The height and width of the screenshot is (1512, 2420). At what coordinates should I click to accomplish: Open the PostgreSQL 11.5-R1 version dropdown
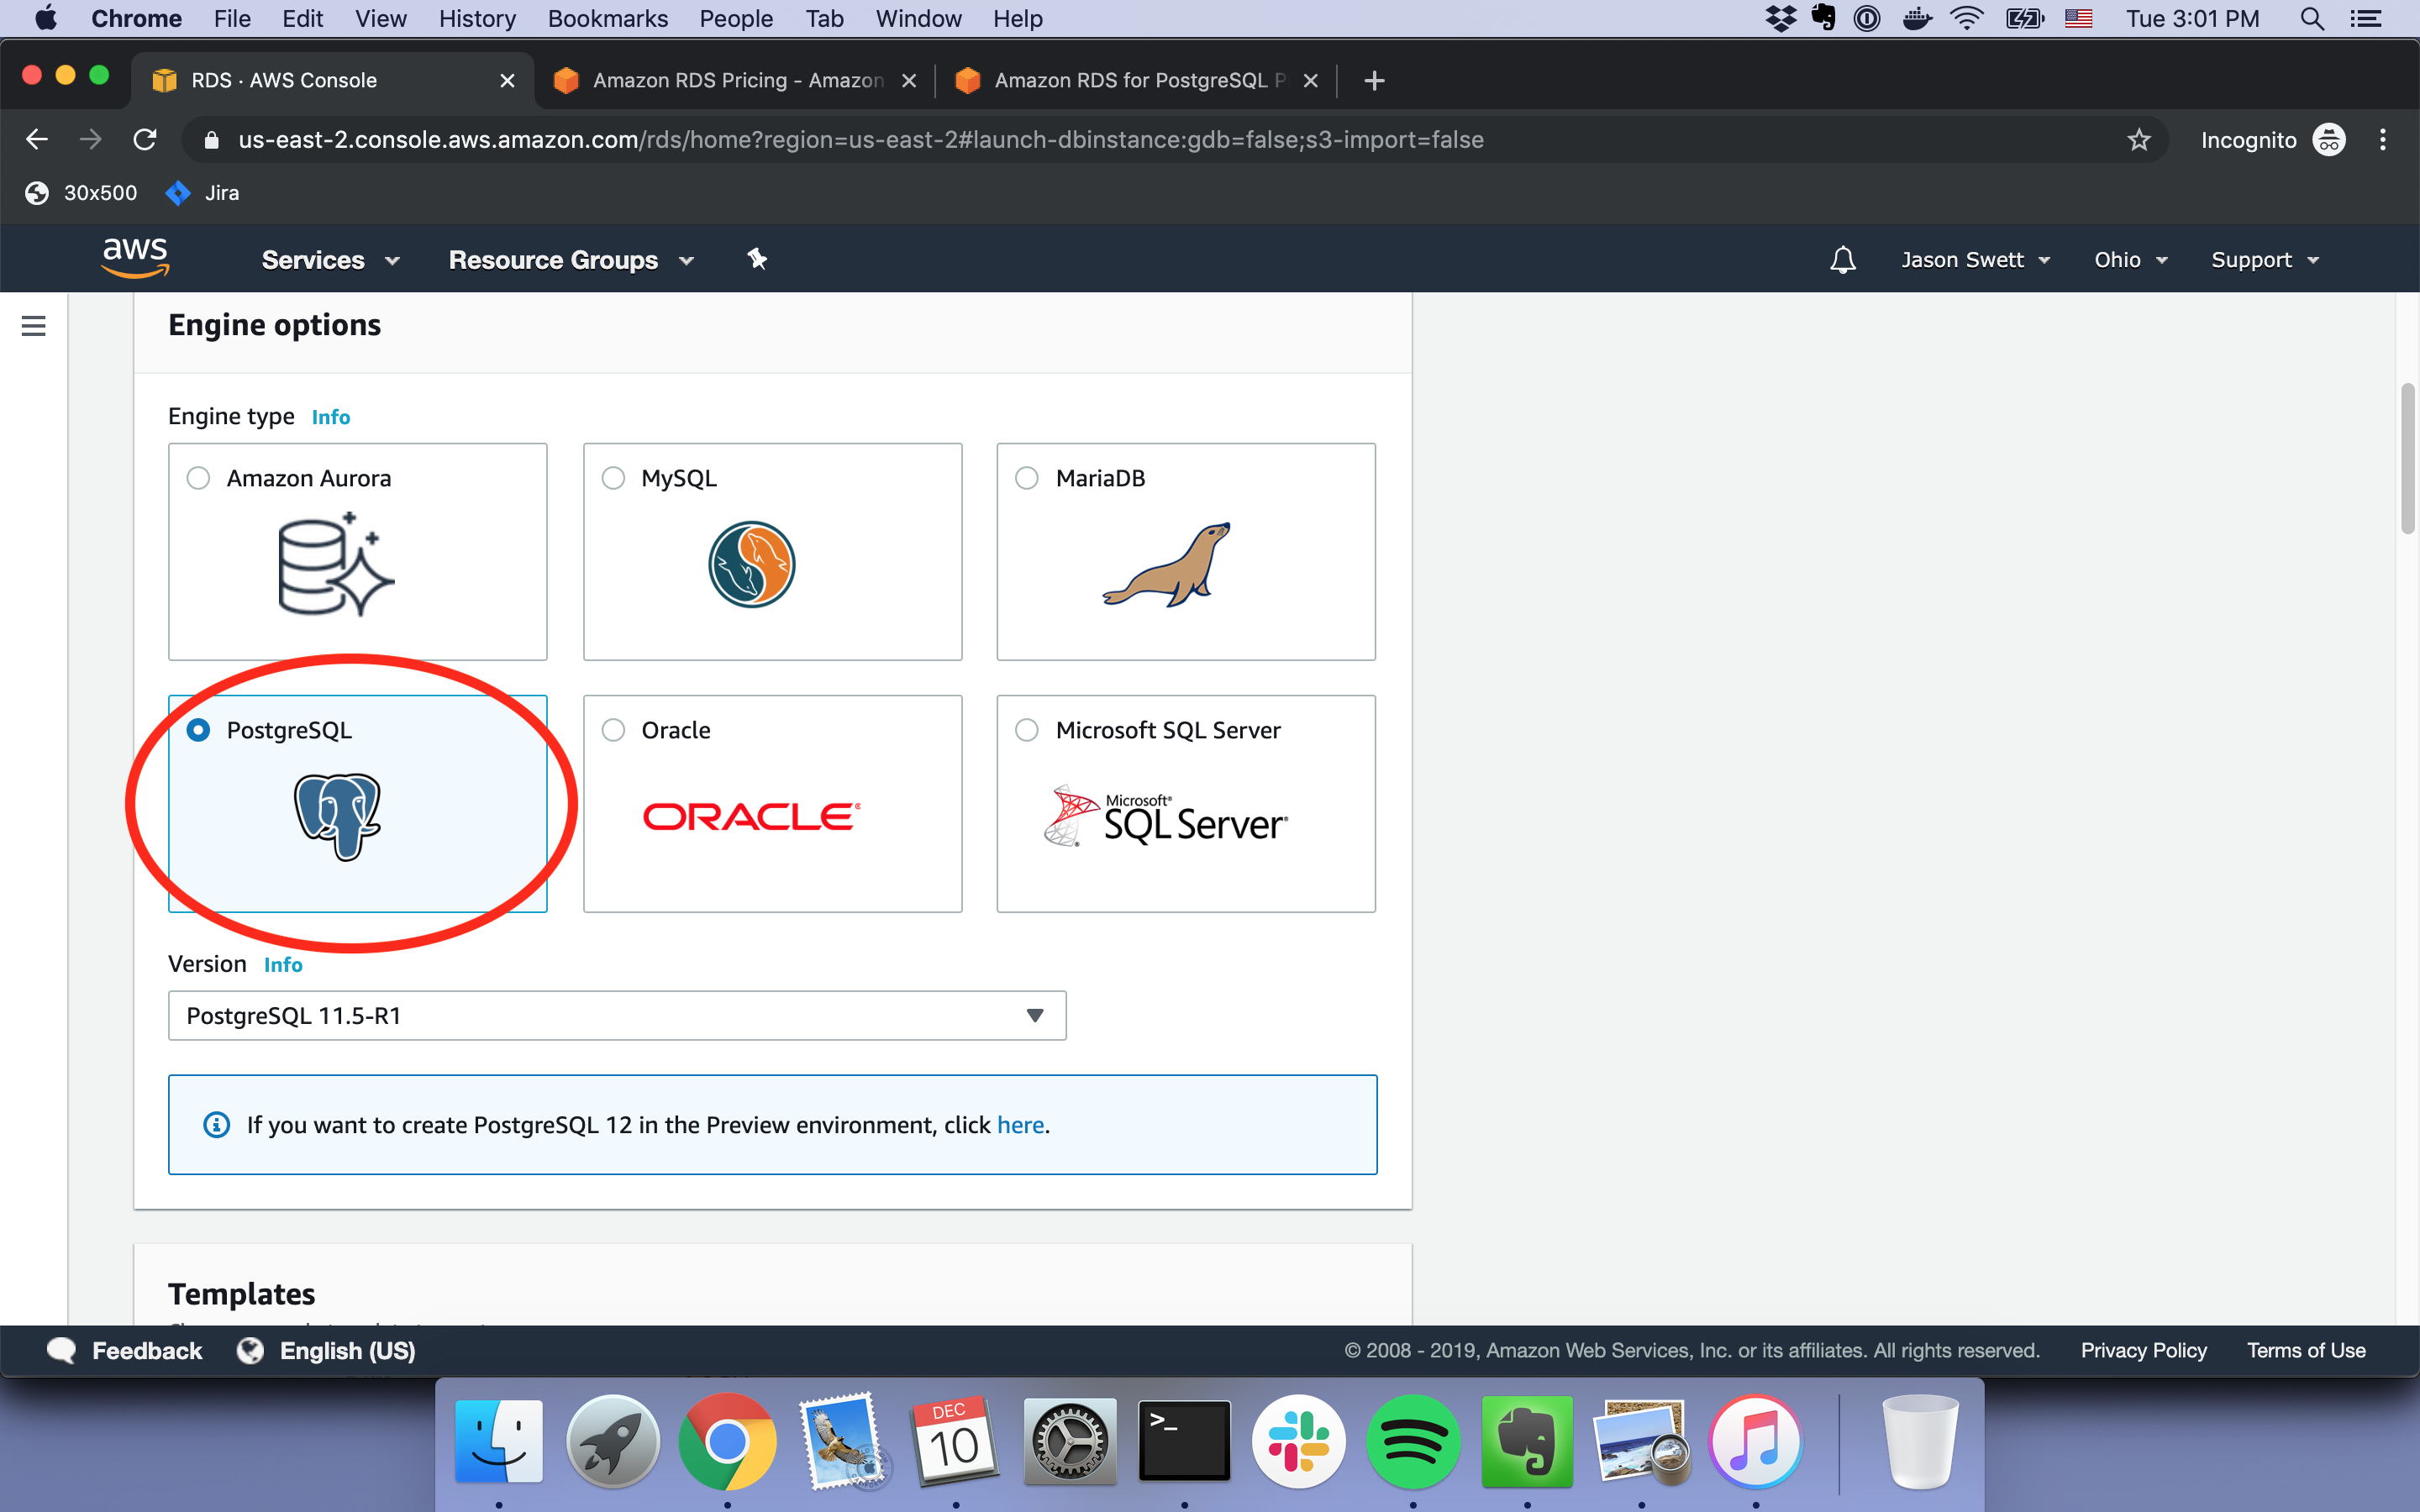617,1015
